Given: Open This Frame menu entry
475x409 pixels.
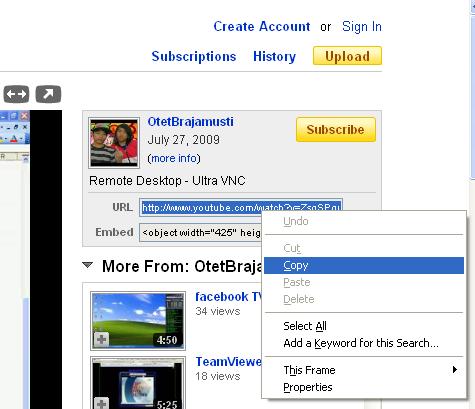Looking at the screenshot, I should pyautogui.click(x=364, y=370).
